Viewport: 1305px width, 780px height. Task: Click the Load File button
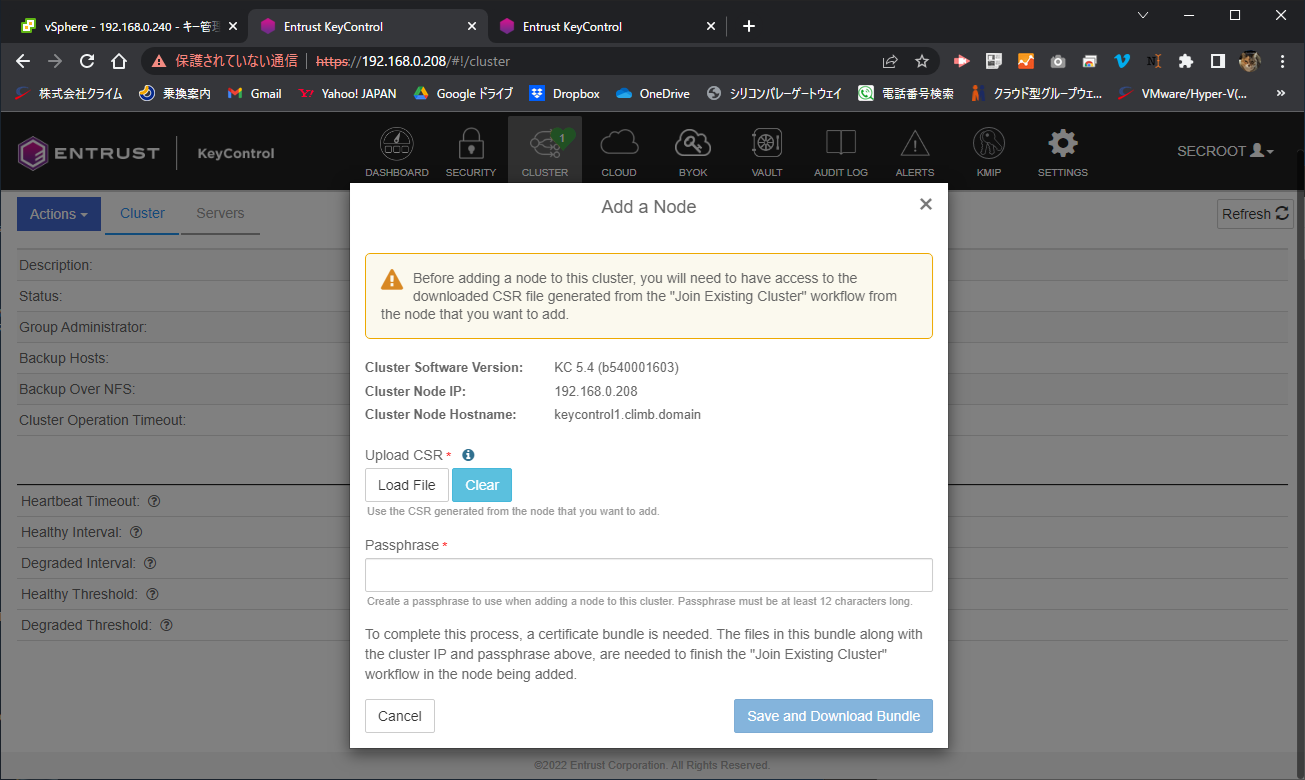[x=407, y=485]
